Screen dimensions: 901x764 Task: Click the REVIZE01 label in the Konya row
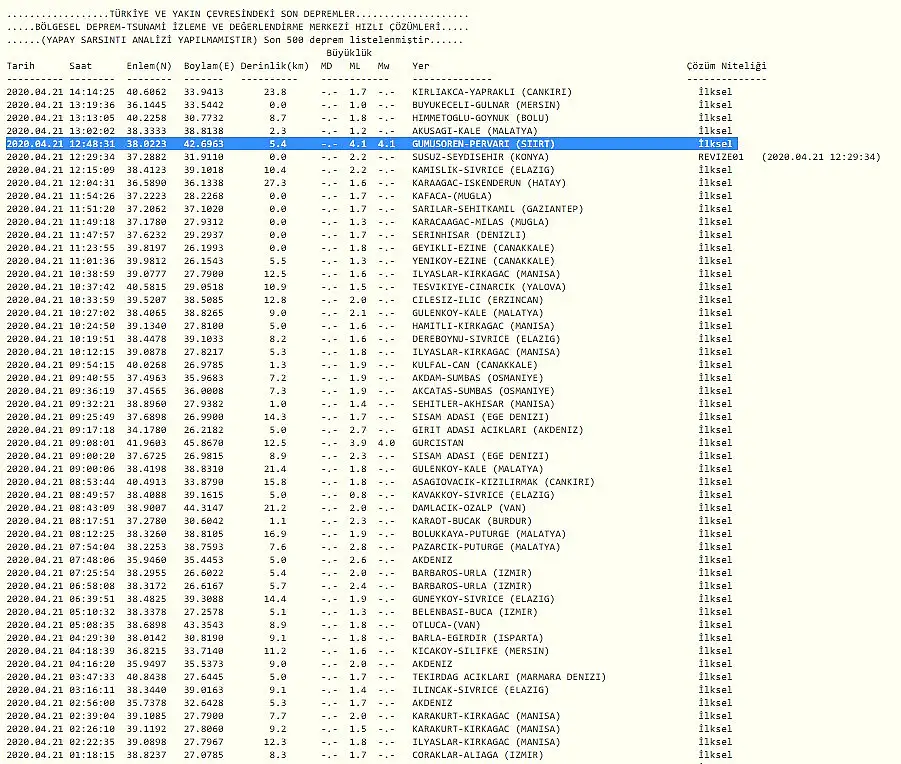[722, 157]
